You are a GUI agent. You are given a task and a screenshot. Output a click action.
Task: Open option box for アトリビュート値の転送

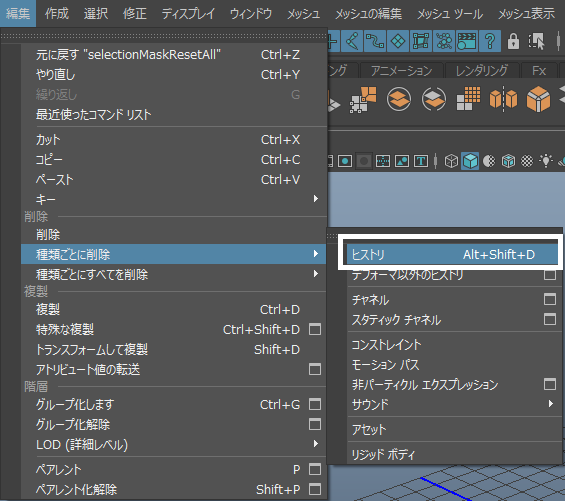tap(315, 369)
